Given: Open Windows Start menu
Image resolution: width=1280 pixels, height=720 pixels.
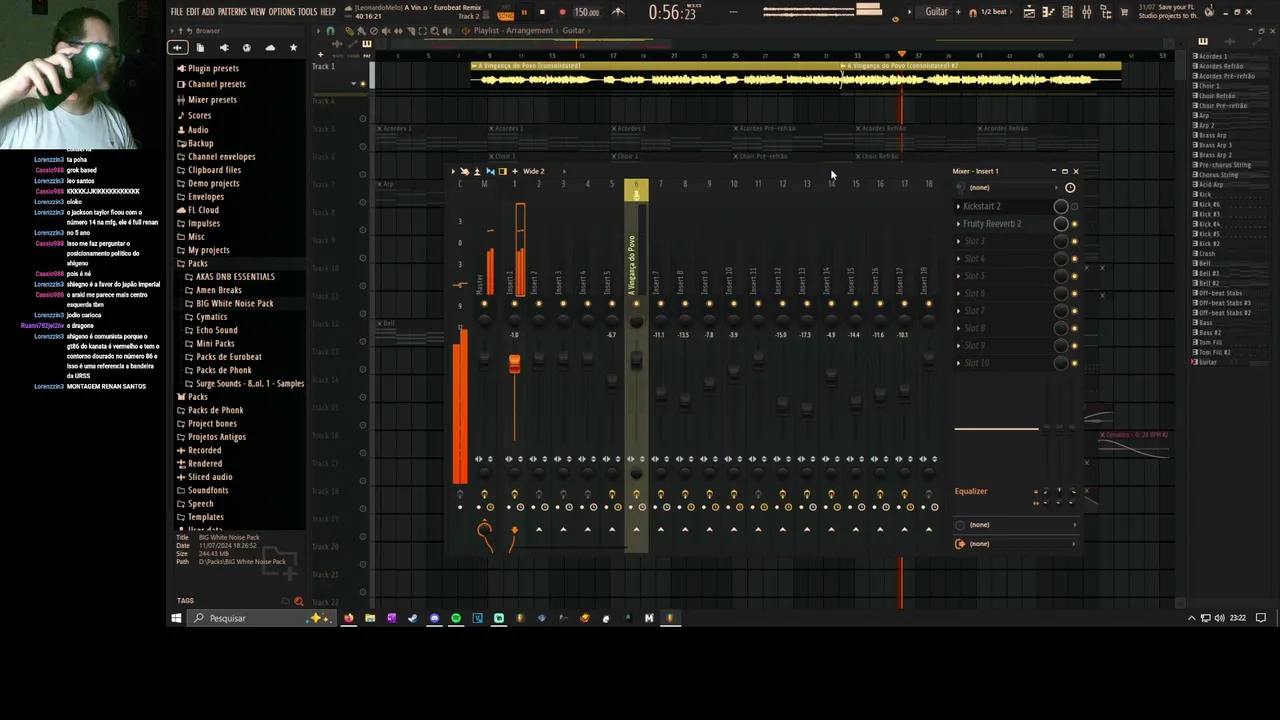Looking at the screenshot, I should (x=176, y=618).
